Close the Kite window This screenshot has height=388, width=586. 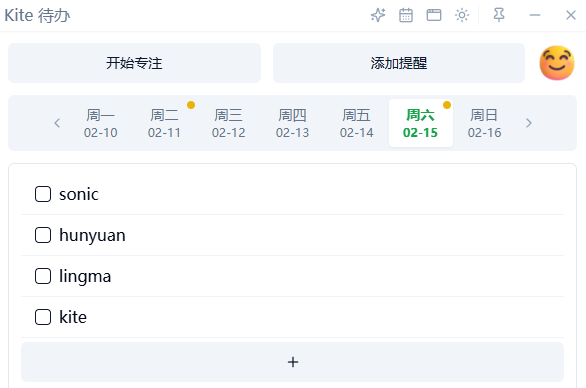[x=571, y=15]
